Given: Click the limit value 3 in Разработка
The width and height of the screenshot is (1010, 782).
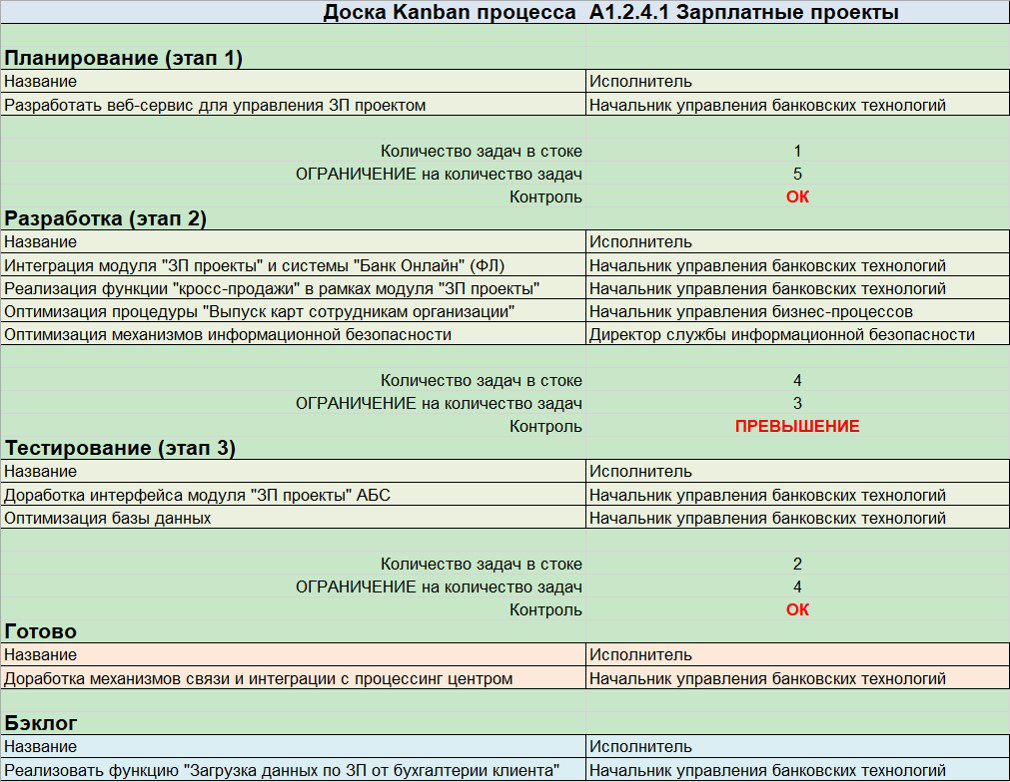Looking at the screenshot, I should click(797, 403).
